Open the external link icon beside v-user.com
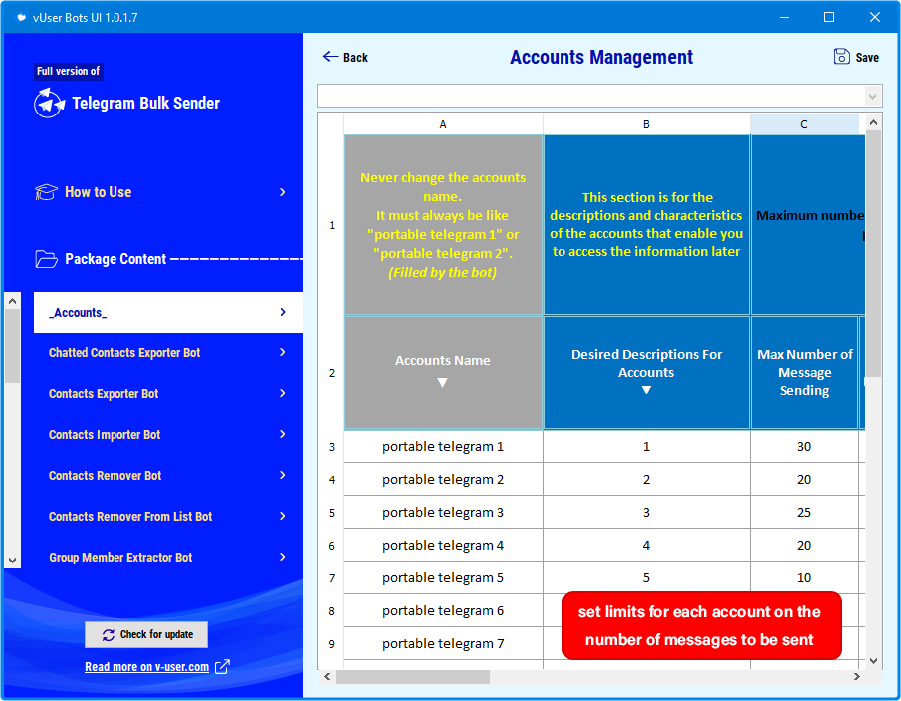Screen dimensions: 901x701 [x=222, y=667]
